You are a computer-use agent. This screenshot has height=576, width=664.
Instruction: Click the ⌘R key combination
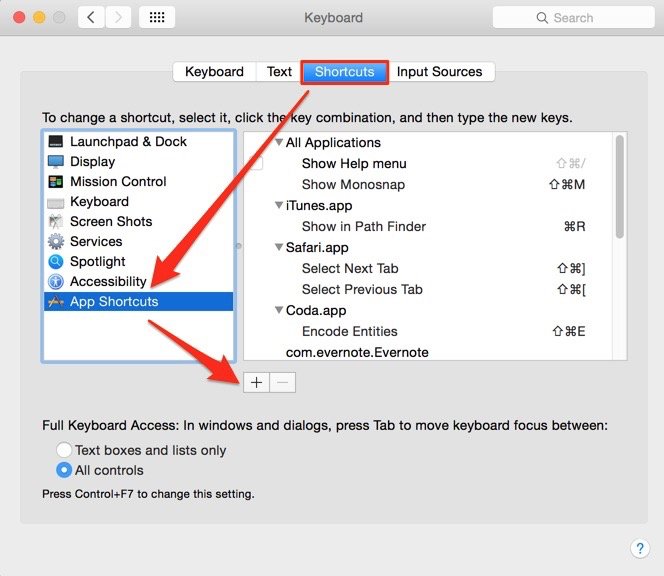tap(574, 227)
